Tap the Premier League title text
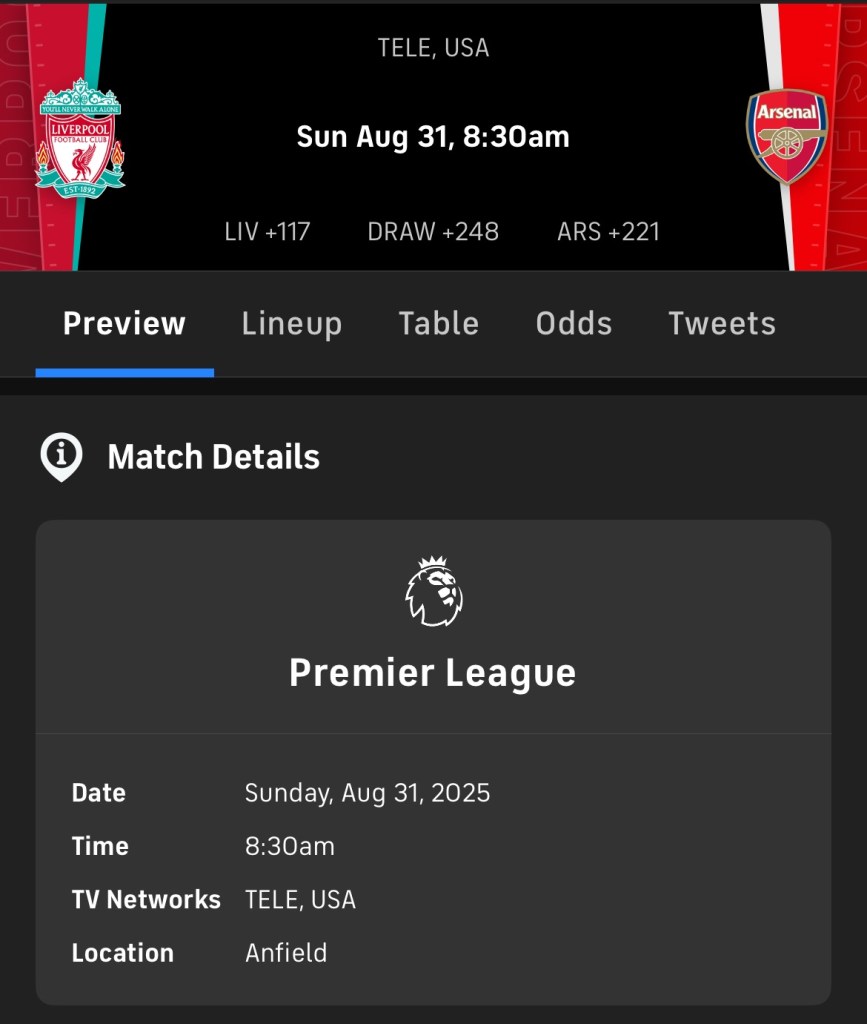This screenshot has height=1024, width=867. click(433, 673)
